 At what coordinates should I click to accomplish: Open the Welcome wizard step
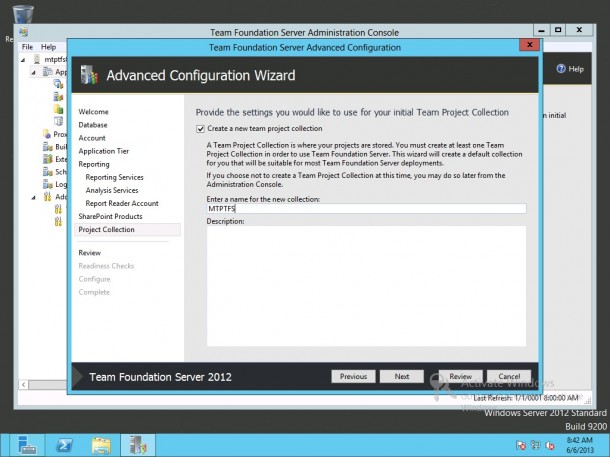tap(93, 112)
